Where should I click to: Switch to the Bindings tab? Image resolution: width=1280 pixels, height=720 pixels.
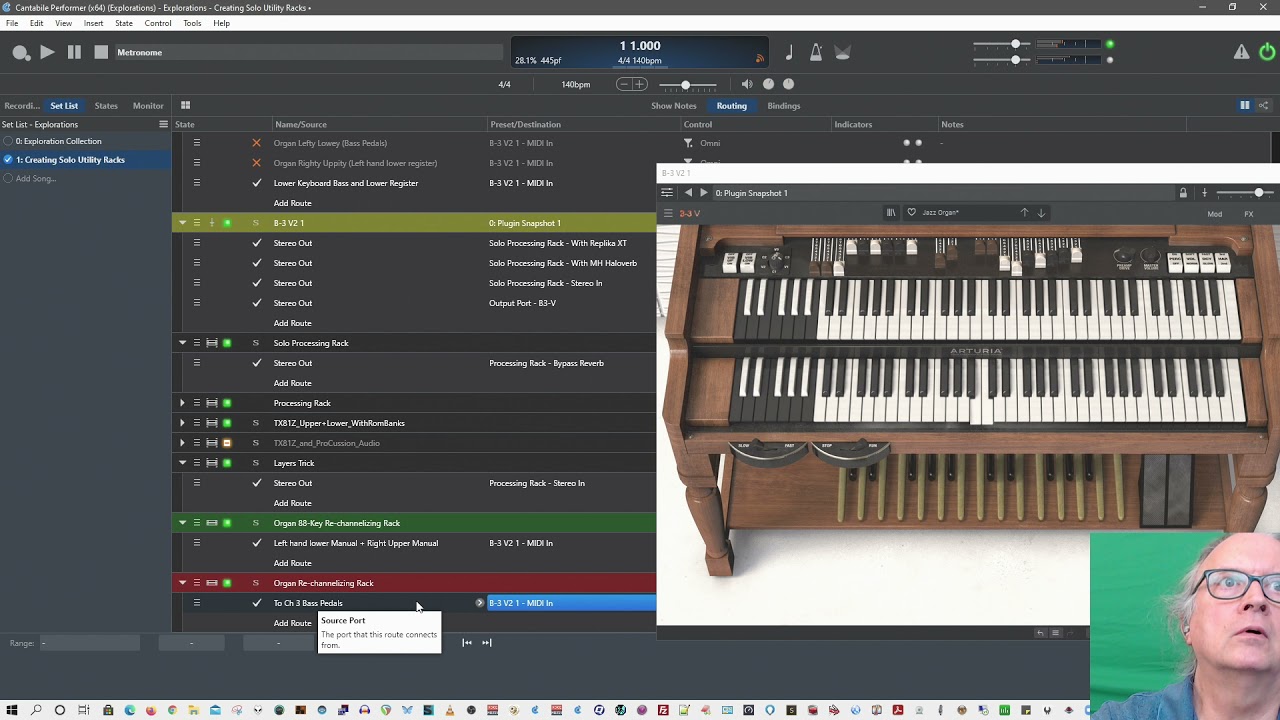coord(784,105)
